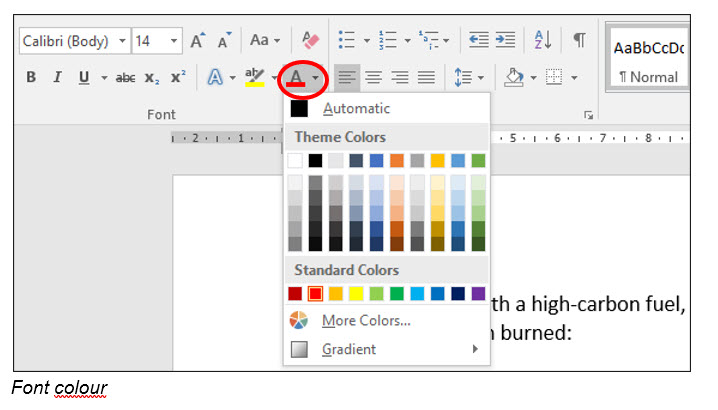Click the Sort A to Z icon

(x=543, y=40)
